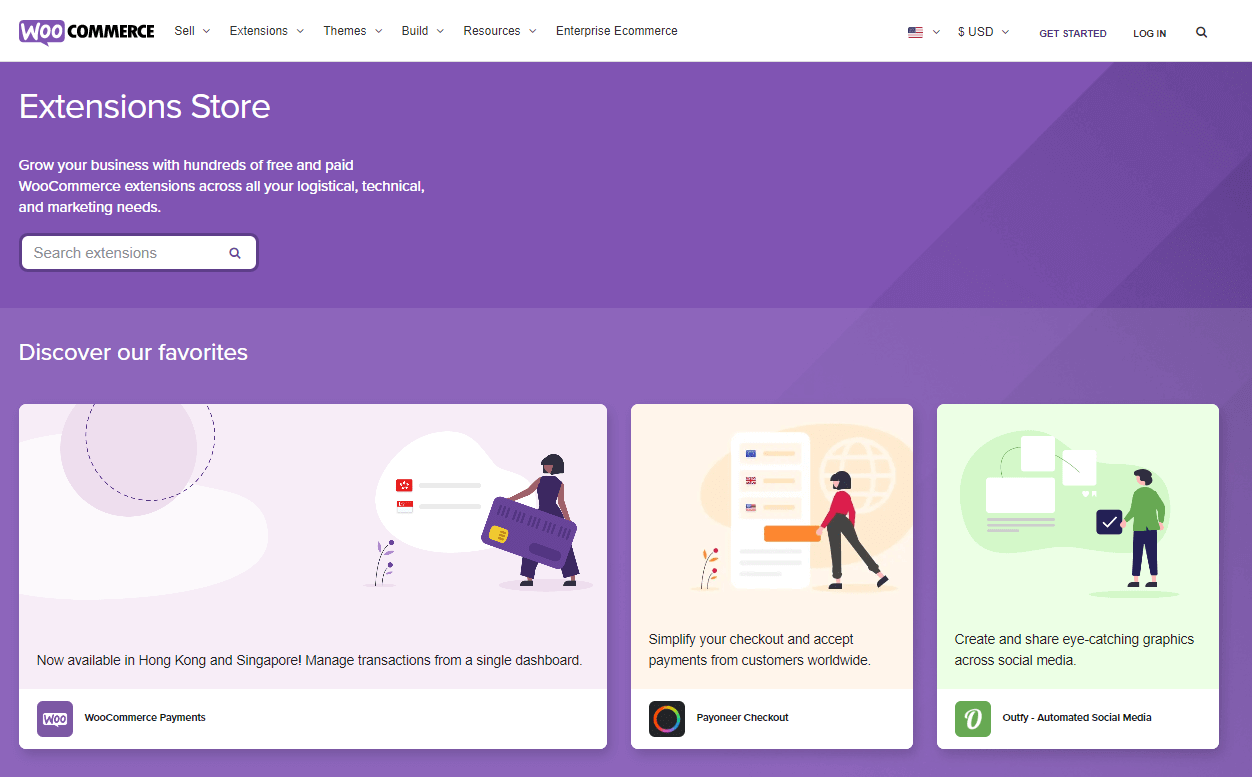Expand the Build menu
Viewport: 1252px width, 777px height.
tap(423, 31)
